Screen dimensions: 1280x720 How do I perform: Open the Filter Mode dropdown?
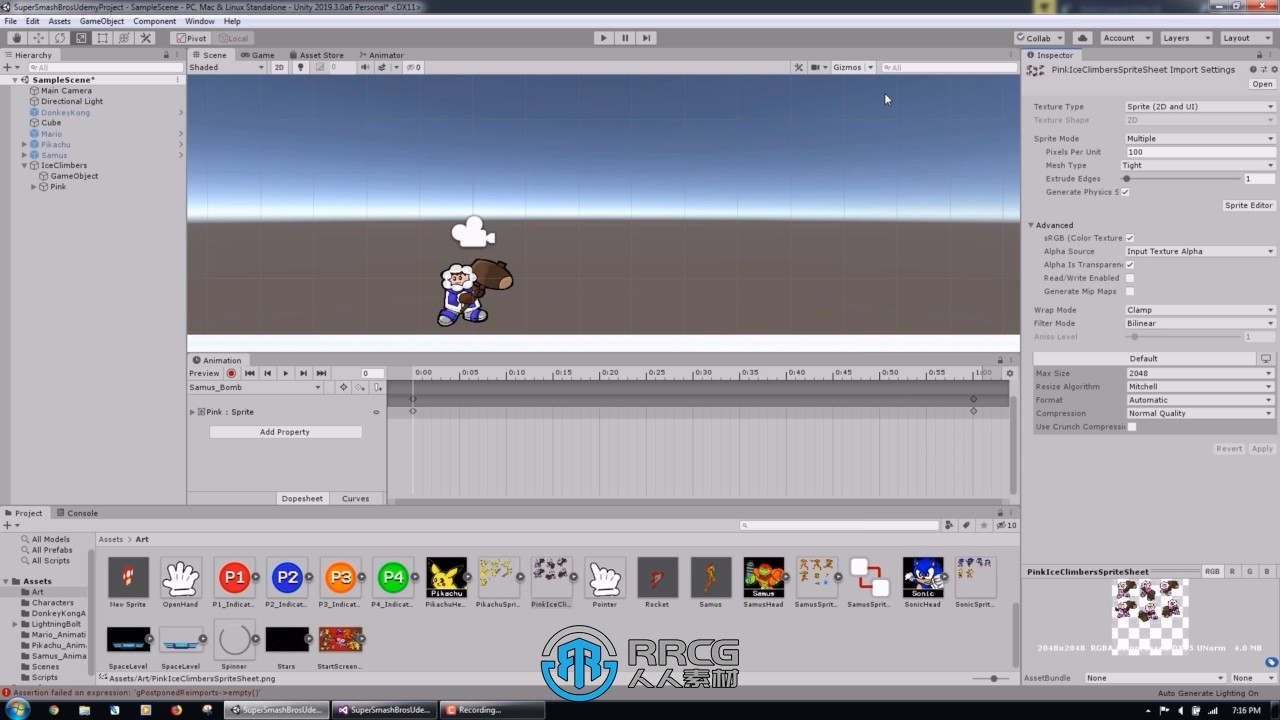1200,323
